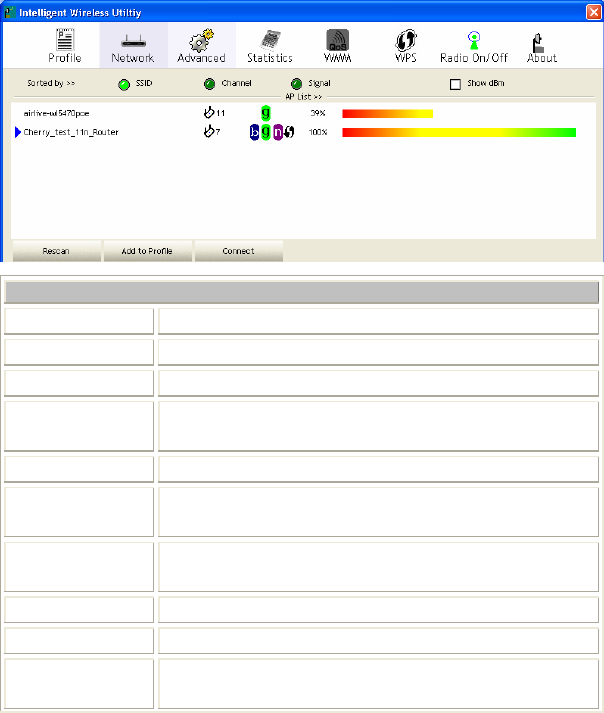
Task: Click the Connect button
Action: 239,251
